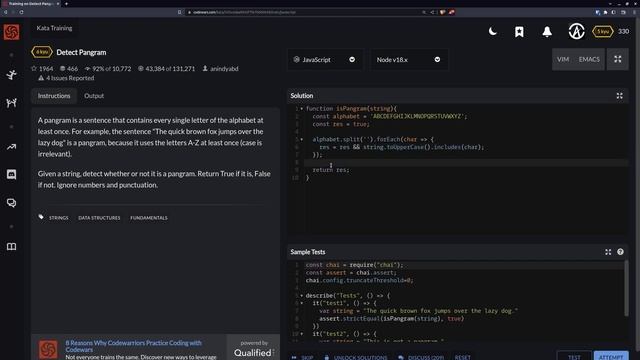640x360 pixels.
Task: Open the Docs book icon in sidebar
Action: click(11, 247)
